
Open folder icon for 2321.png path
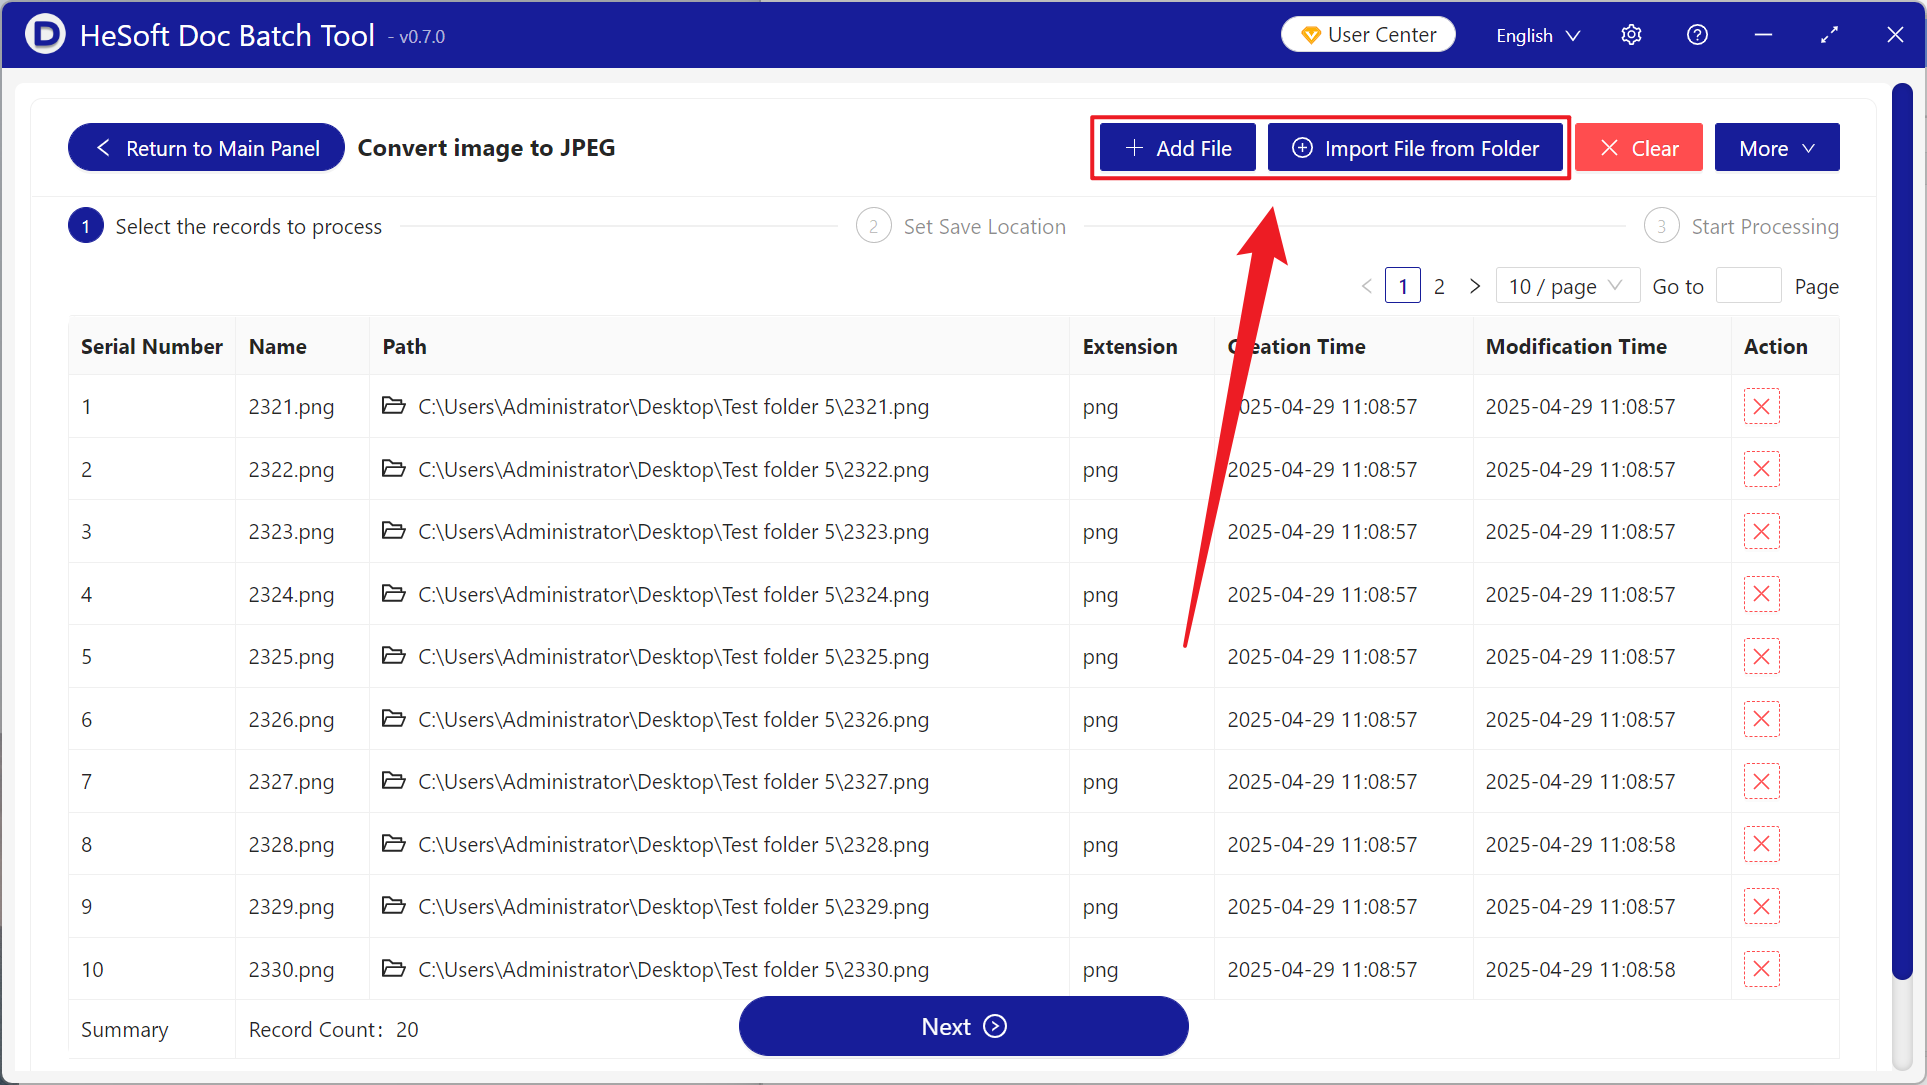[x=394, y=405]
